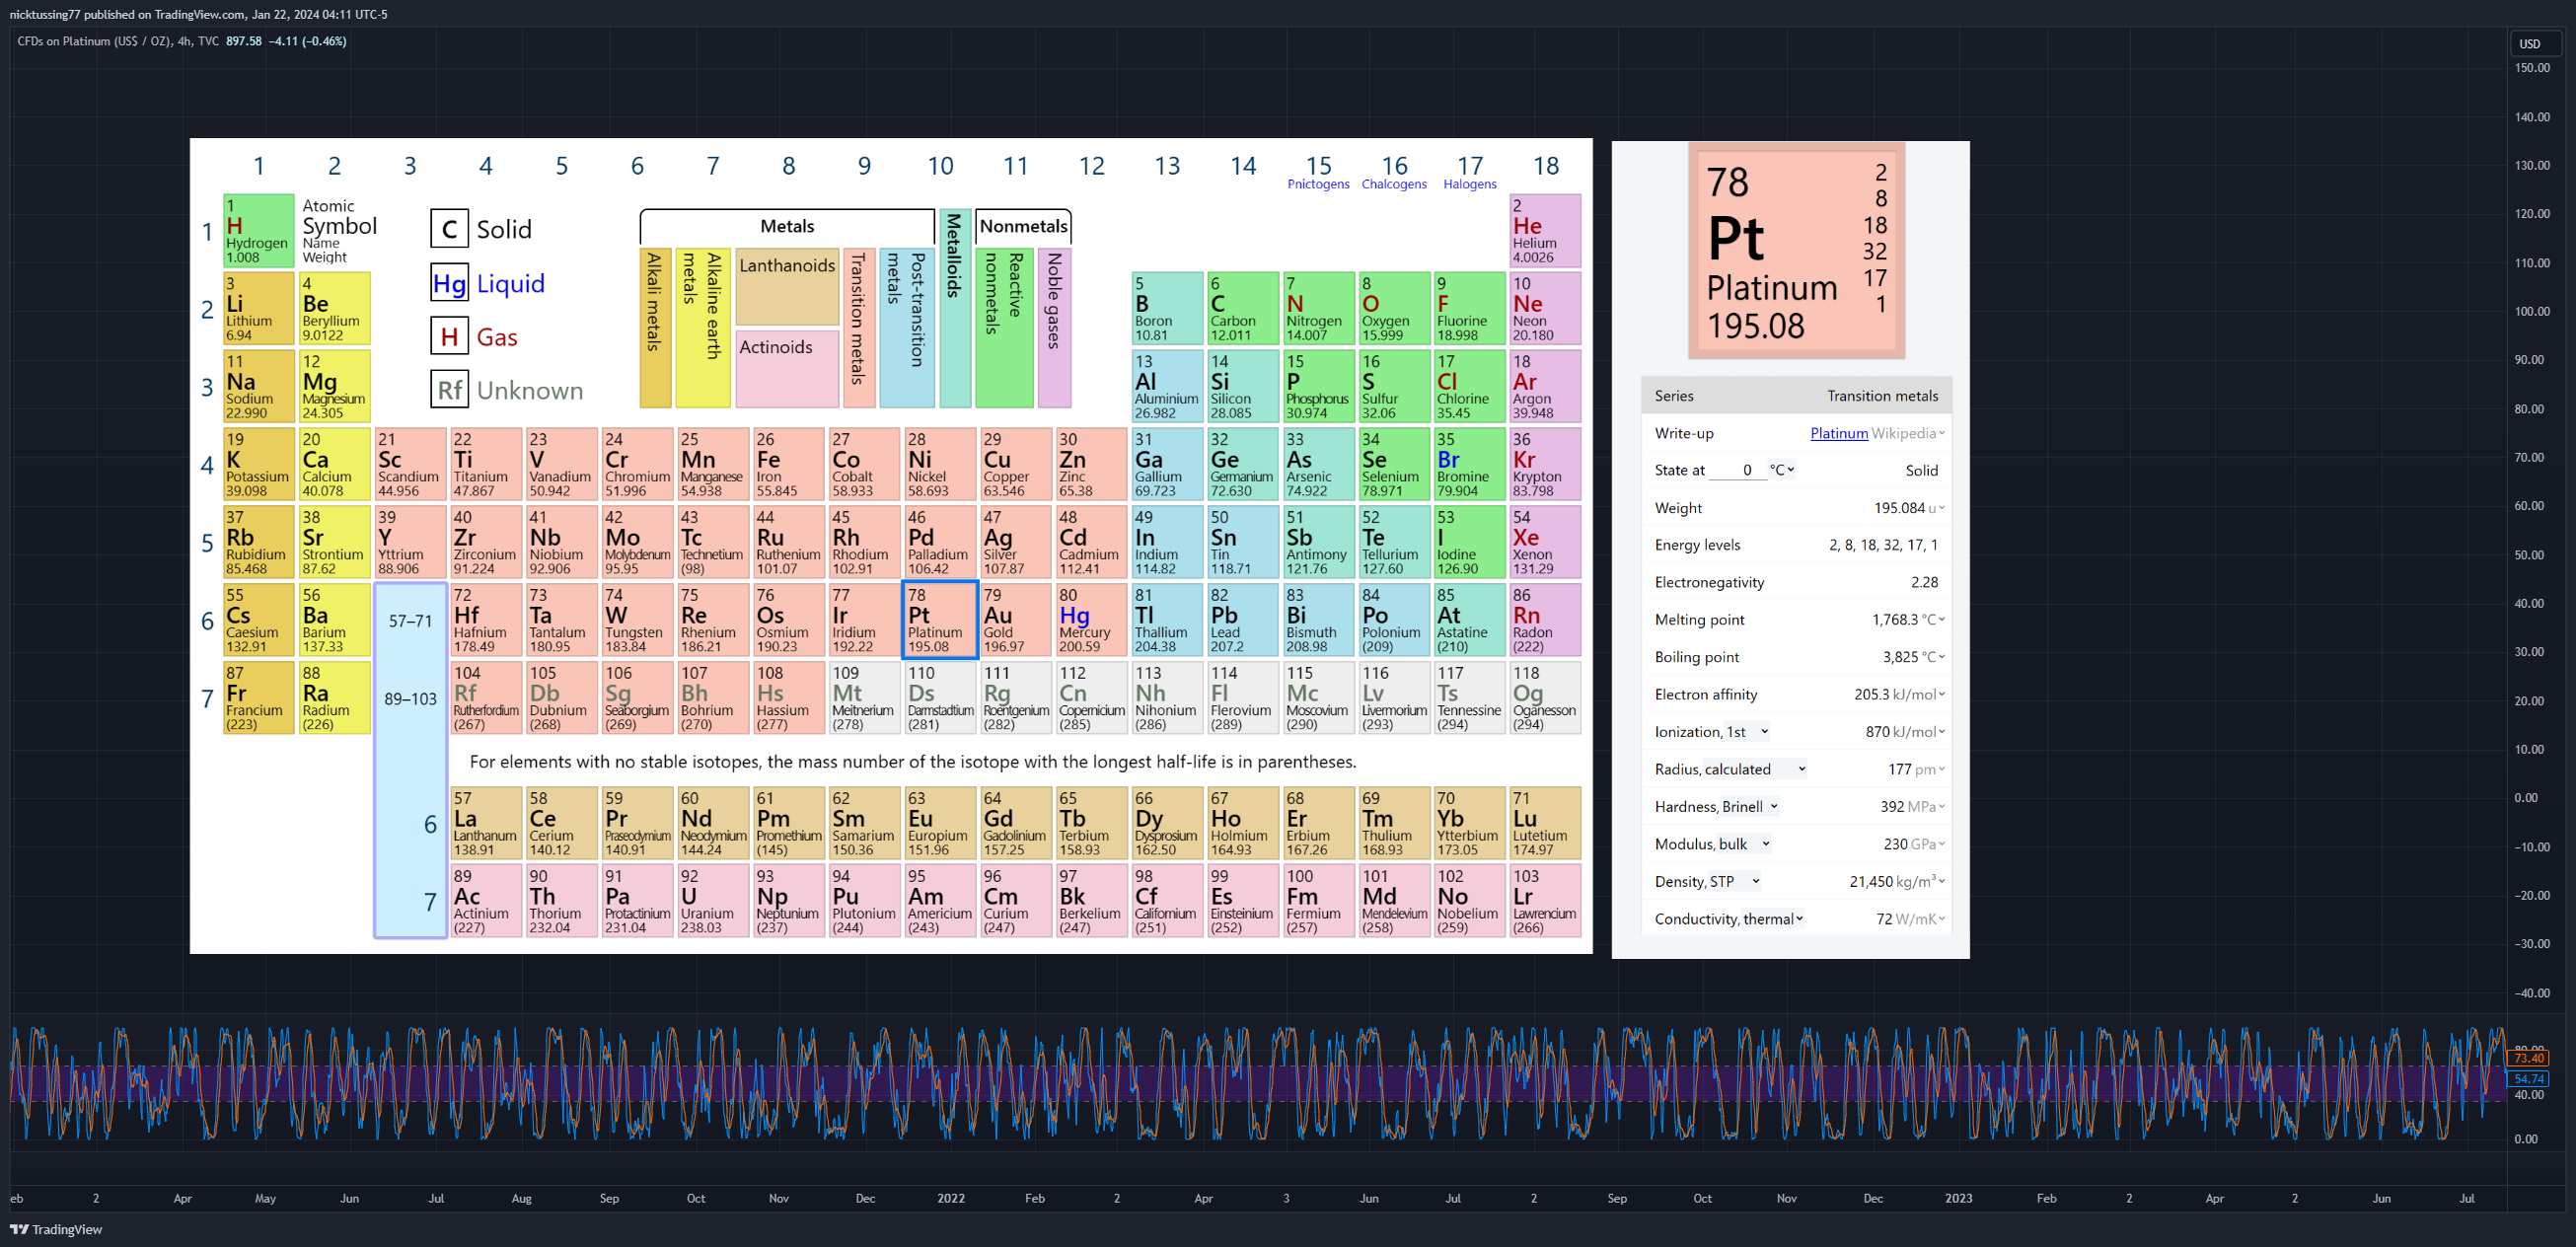The image size is (2576, 1247).
Task: Click the Alkaline earth metals legend swatch
Action: point(703,328)
